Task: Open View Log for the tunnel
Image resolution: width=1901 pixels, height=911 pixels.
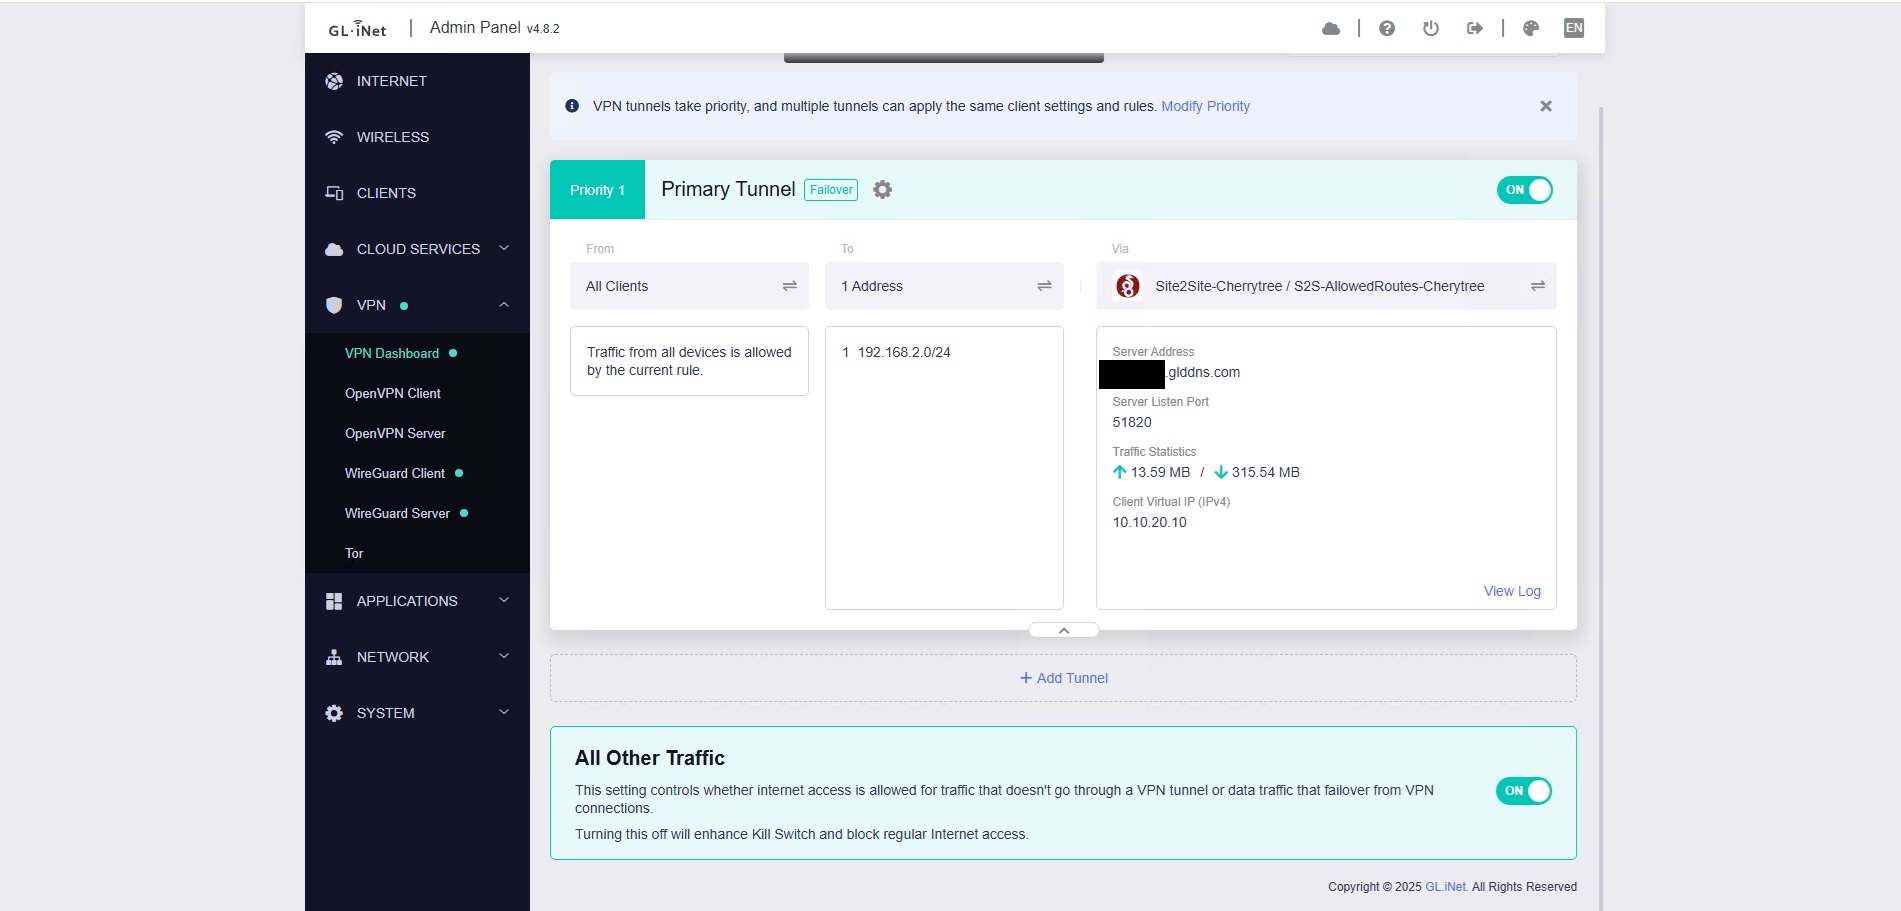Action: (x=1511, y=591)
